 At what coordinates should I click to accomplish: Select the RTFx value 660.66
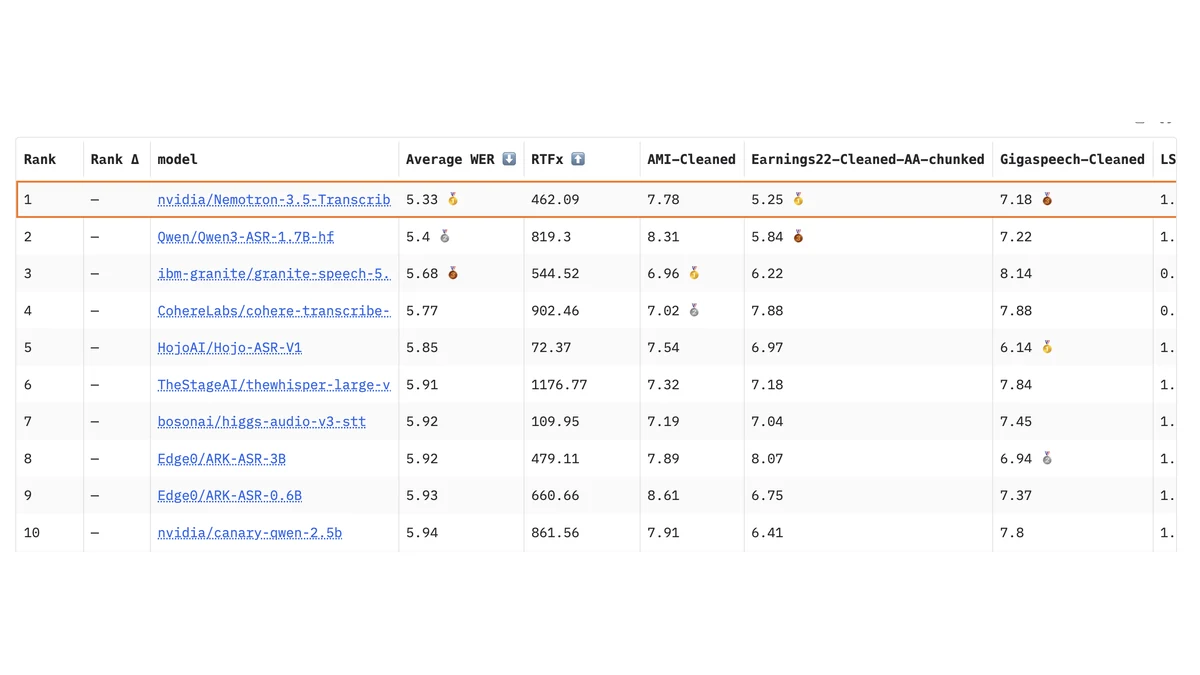[555, 495]
